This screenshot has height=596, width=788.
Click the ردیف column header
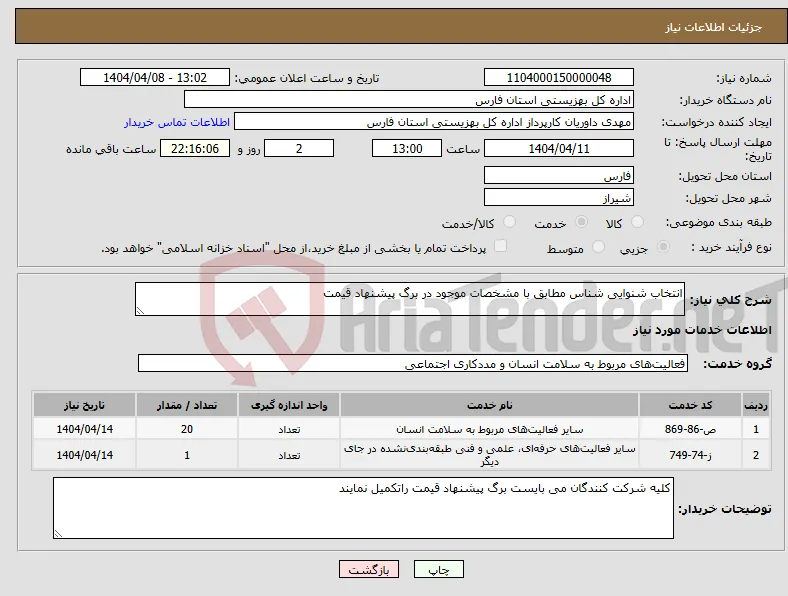tap(756, 405)
